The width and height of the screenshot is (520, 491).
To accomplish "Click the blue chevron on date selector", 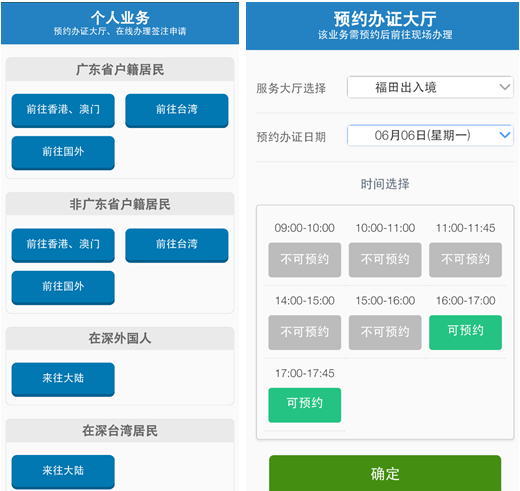I will click(505, 135).
